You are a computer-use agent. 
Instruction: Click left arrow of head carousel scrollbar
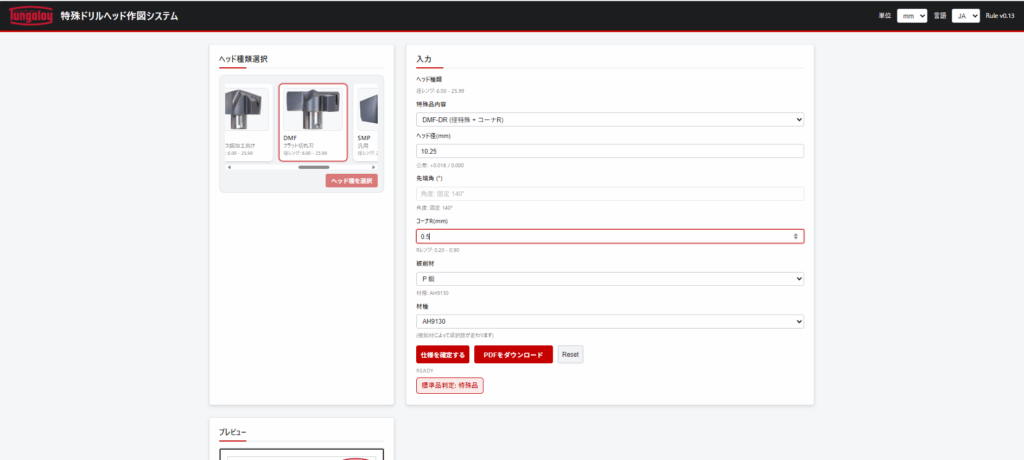coord(230,167)
